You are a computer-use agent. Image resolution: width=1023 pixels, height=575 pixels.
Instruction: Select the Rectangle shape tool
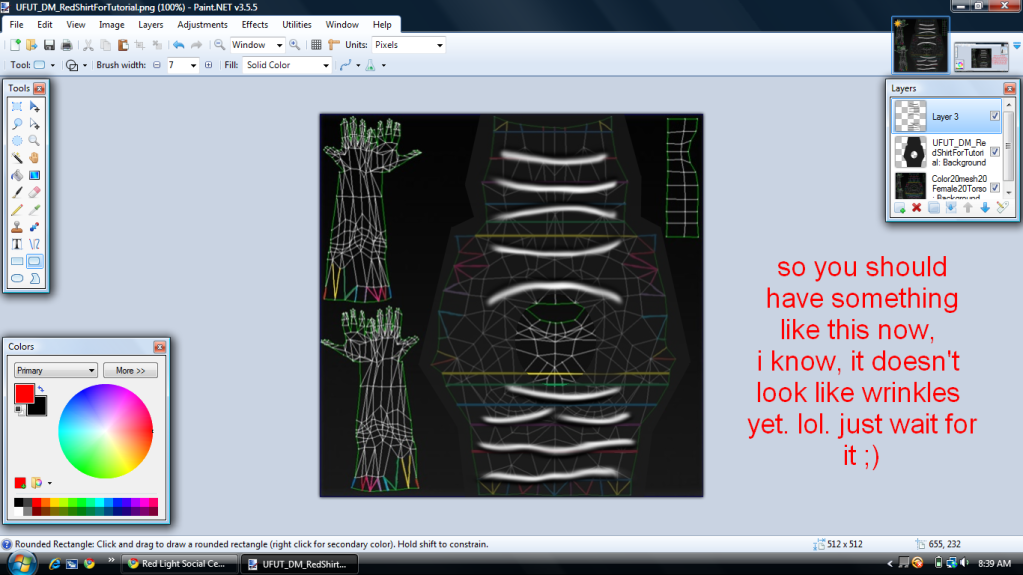click(17, 261)
